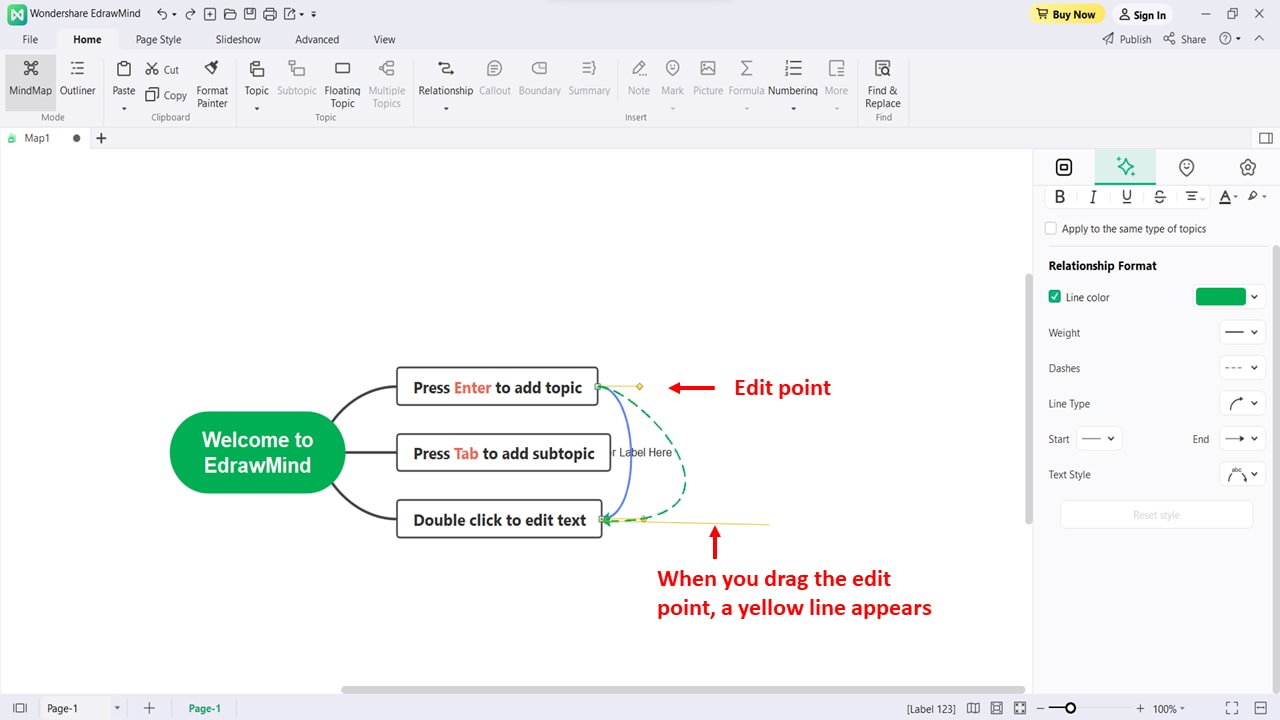The width and height of the screenshot is (1280, 720).
Task: Activate the Format Painter
Action: (212, 83)
